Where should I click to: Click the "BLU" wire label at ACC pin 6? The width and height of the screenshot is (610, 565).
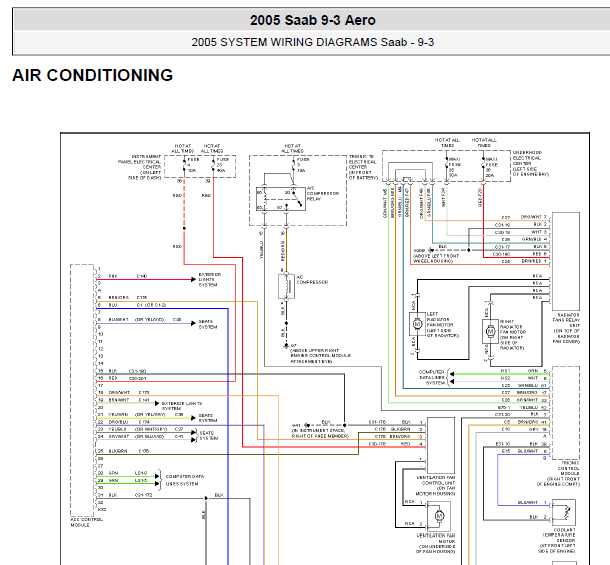pyautogui.click(x=113, y=305)
